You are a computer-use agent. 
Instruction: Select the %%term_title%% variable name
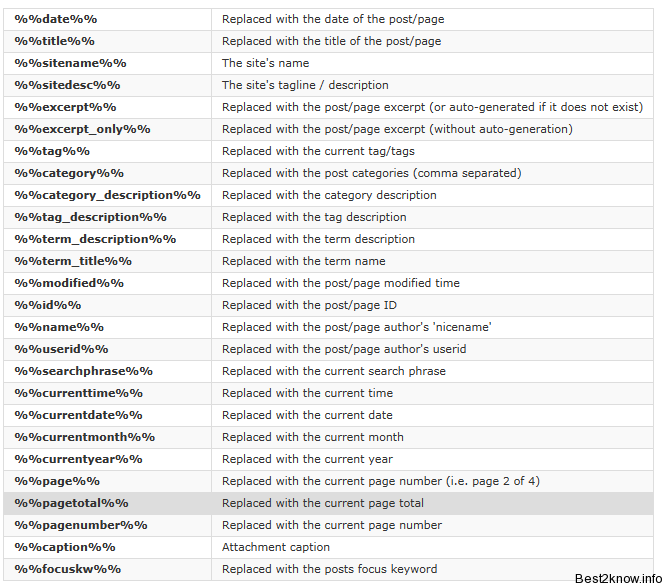pyautogui.click(x=73, y=261)
